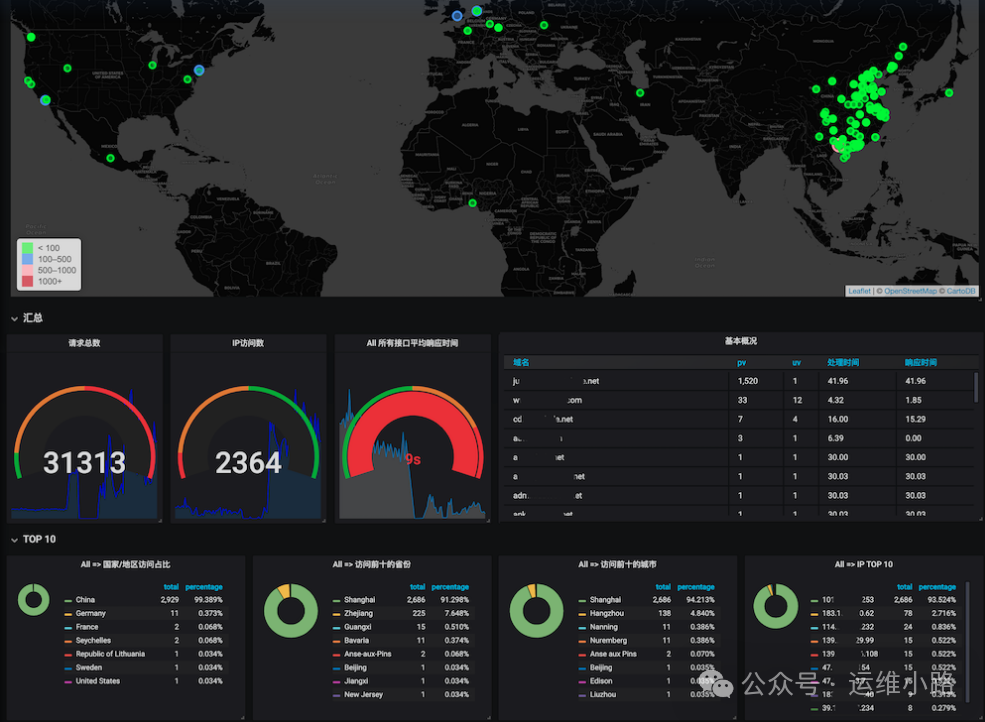985x722 pixels.
Task: Toggle the Republic of Lithuania legend entry
Action: 110,654
